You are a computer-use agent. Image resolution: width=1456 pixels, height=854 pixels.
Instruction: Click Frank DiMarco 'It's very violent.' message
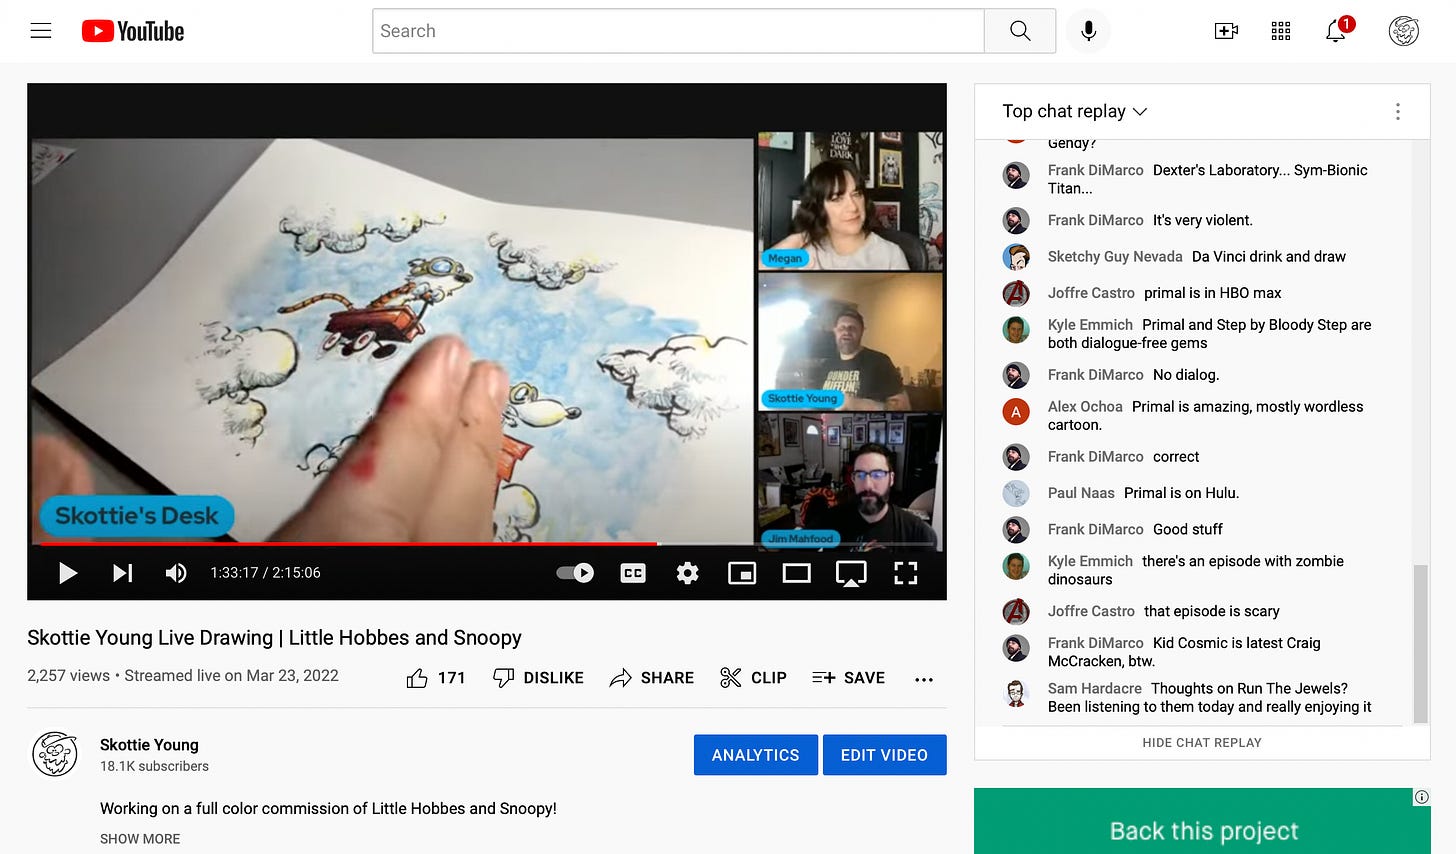[x=1203, y=221]
